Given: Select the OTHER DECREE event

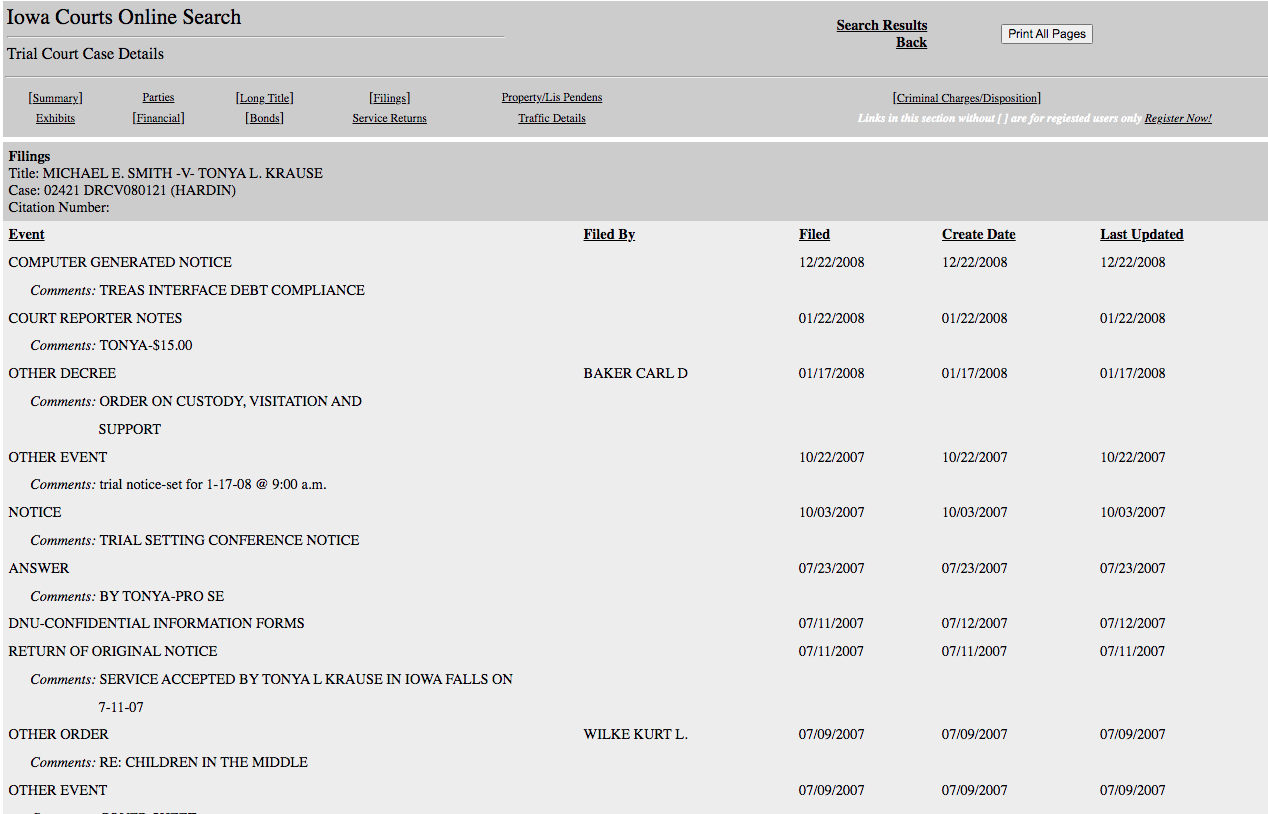Looking at the screenshot, I should tap(62, 373).
